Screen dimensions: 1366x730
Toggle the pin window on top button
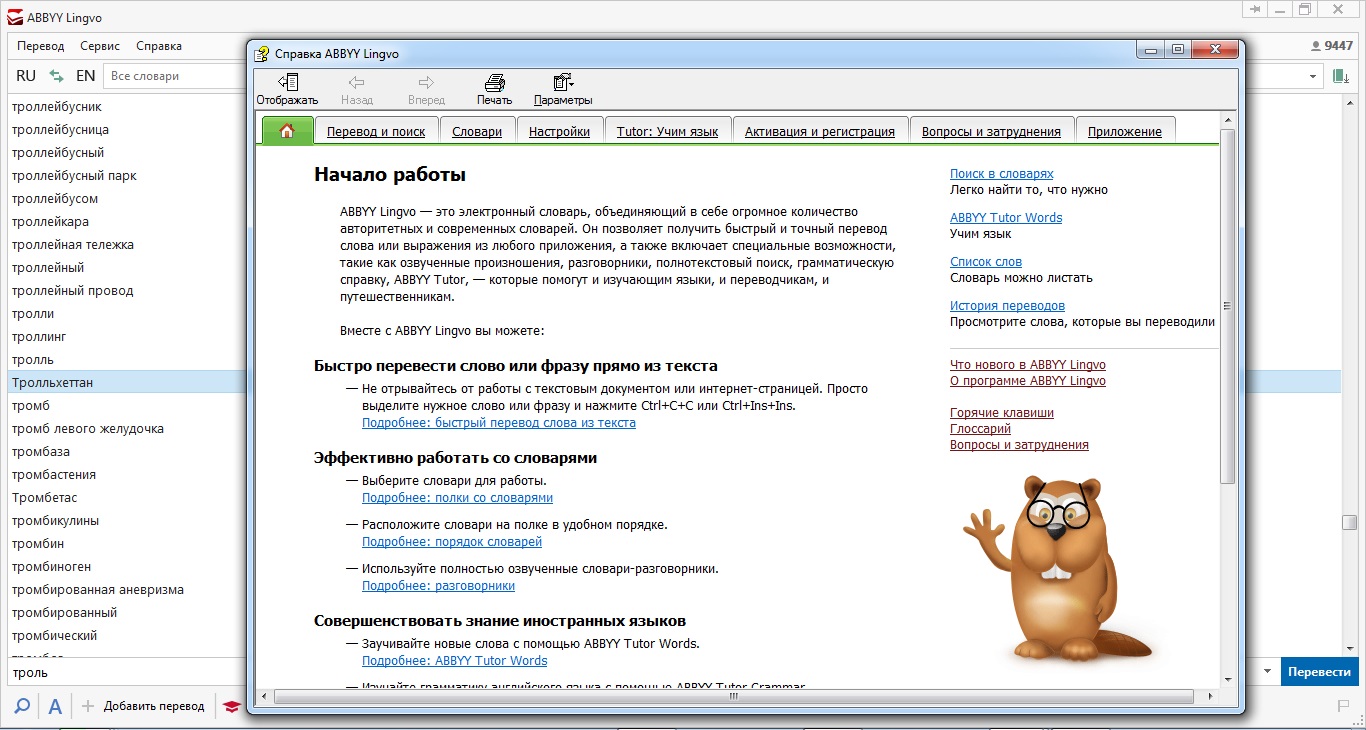(1254, 9)
